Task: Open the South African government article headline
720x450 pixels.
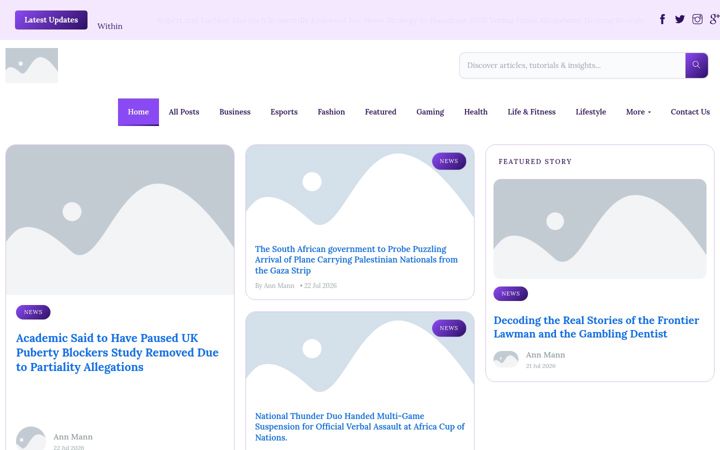Action: (x=356, y=259)
